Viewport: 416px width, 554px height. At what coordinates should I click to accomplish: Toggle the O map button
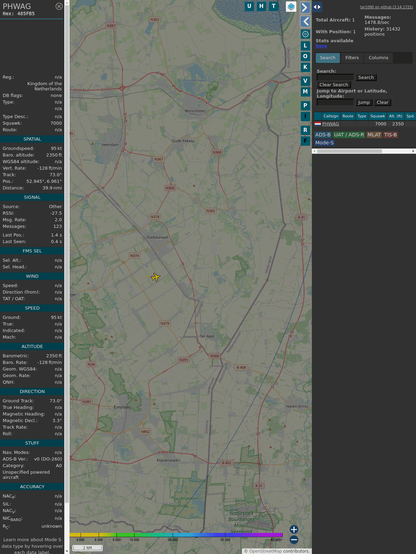pos(305,56)
